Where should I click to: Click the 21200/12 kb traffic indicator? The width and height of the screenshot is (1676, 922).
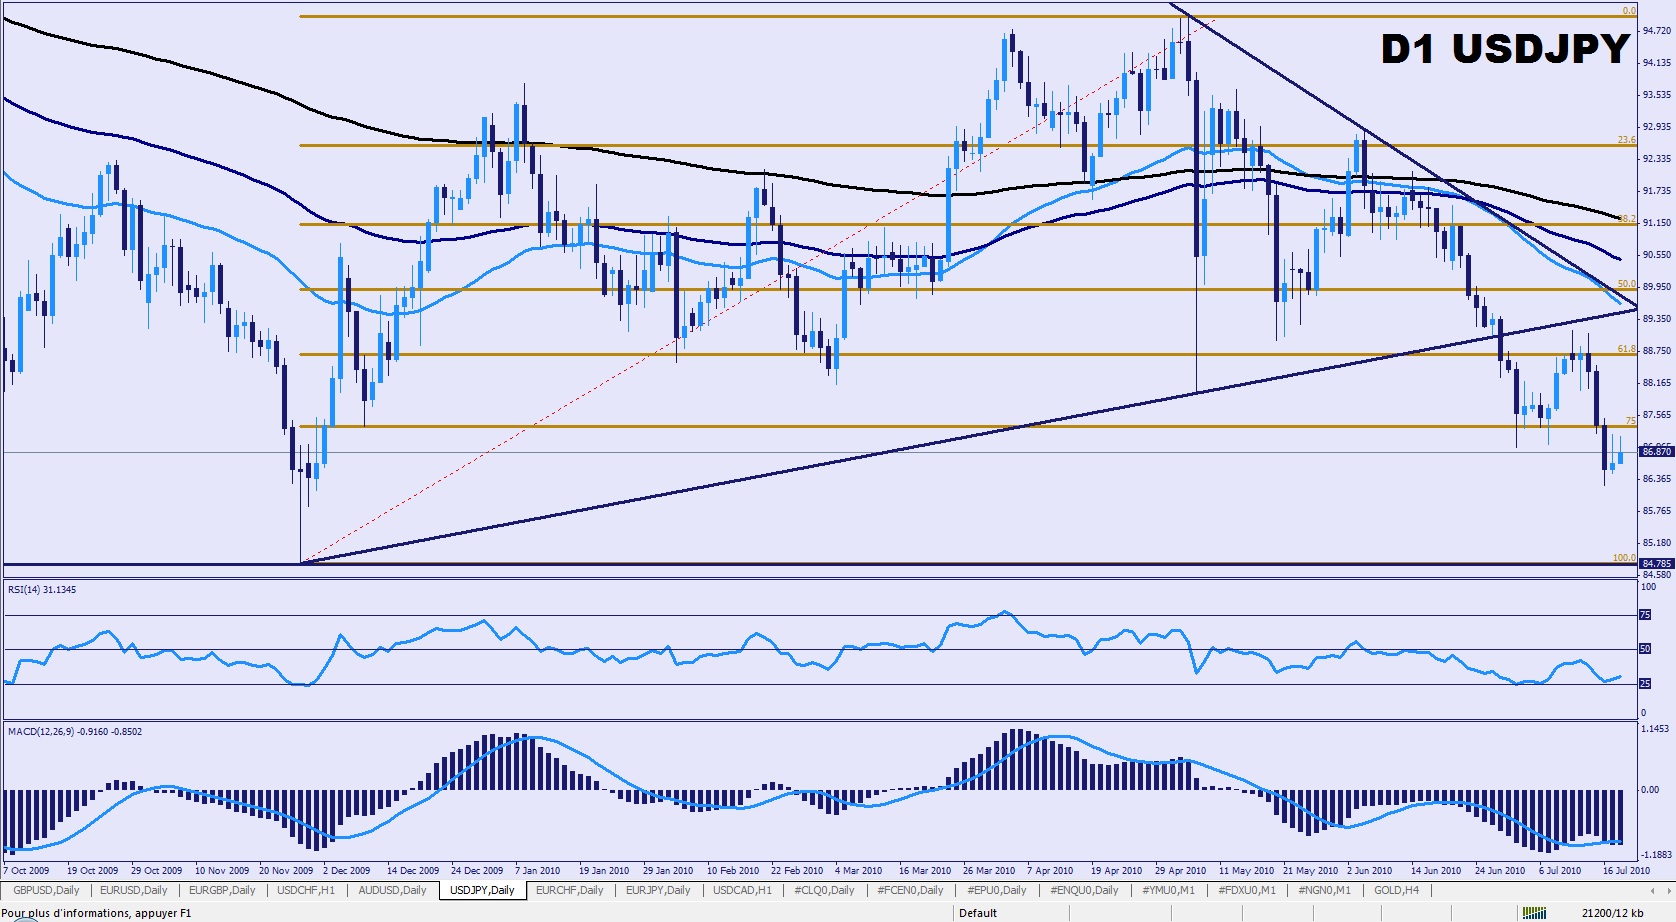pos(1613,913)
